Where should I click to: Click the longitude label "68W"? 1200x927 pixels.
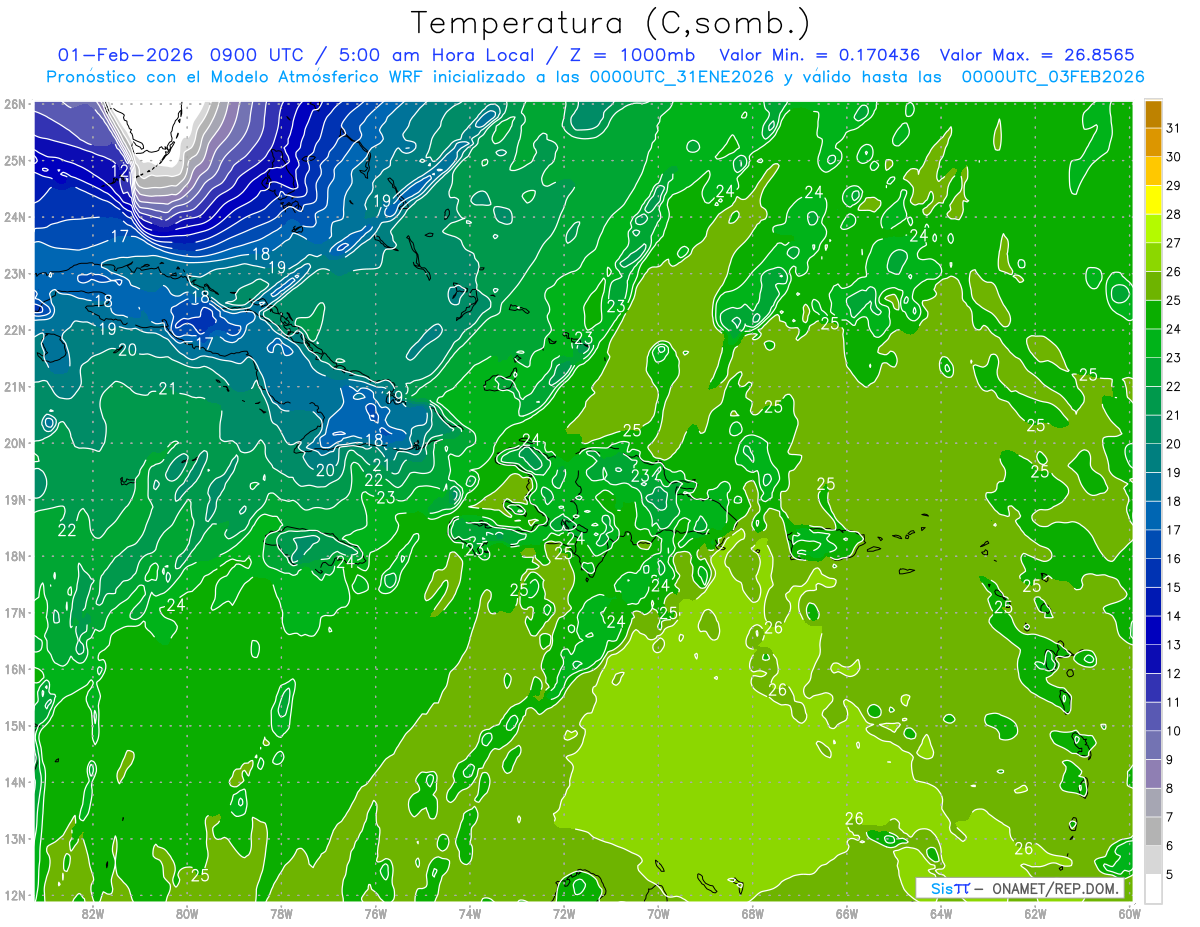[753, 913]
